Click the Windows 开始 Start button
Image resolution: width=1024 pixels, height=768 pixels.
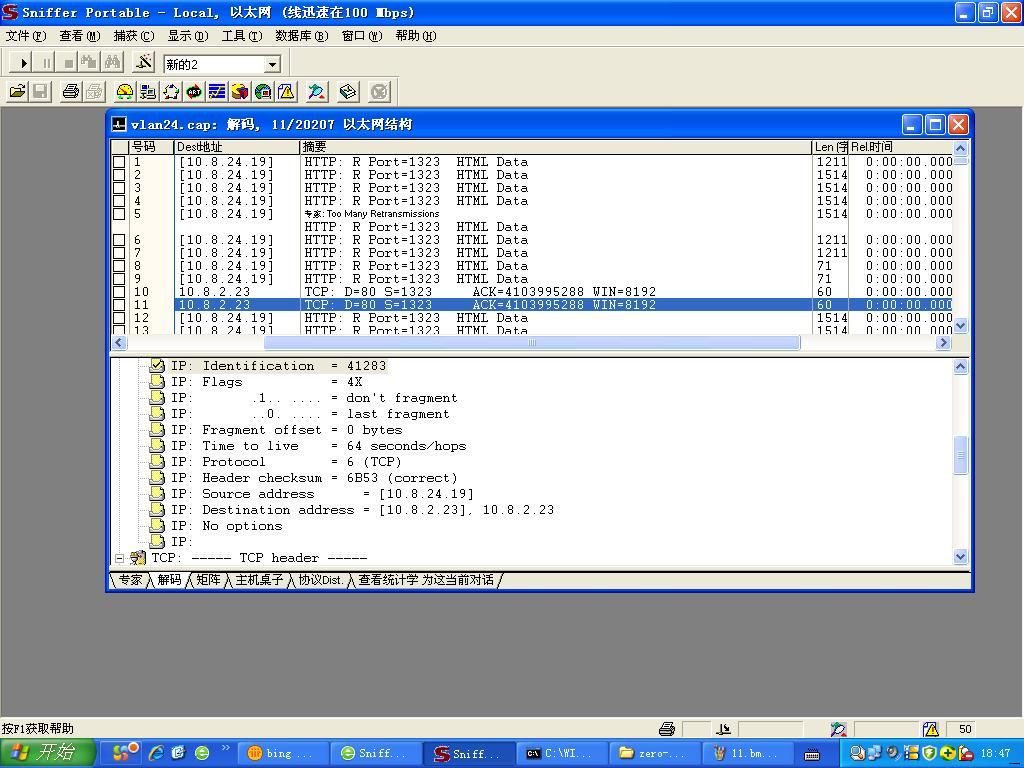coord(47,753)
